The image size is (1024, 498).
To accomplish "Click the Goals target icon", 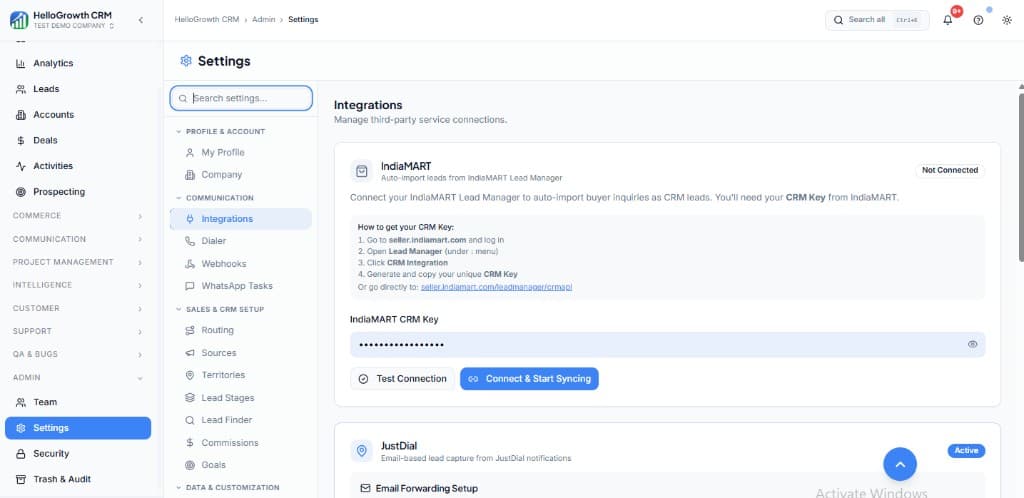I will tap(190, 465).
